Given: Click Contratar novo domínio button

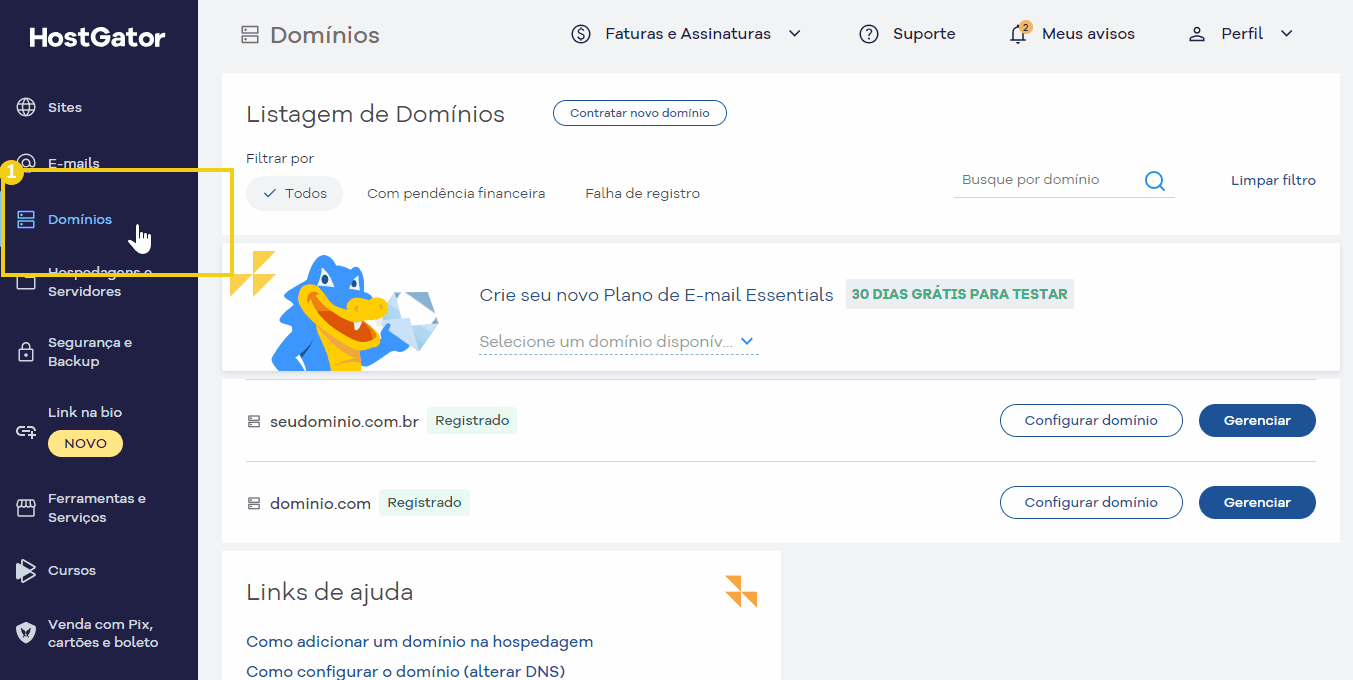Looking at the screenshot, I should tap(640, 113).
